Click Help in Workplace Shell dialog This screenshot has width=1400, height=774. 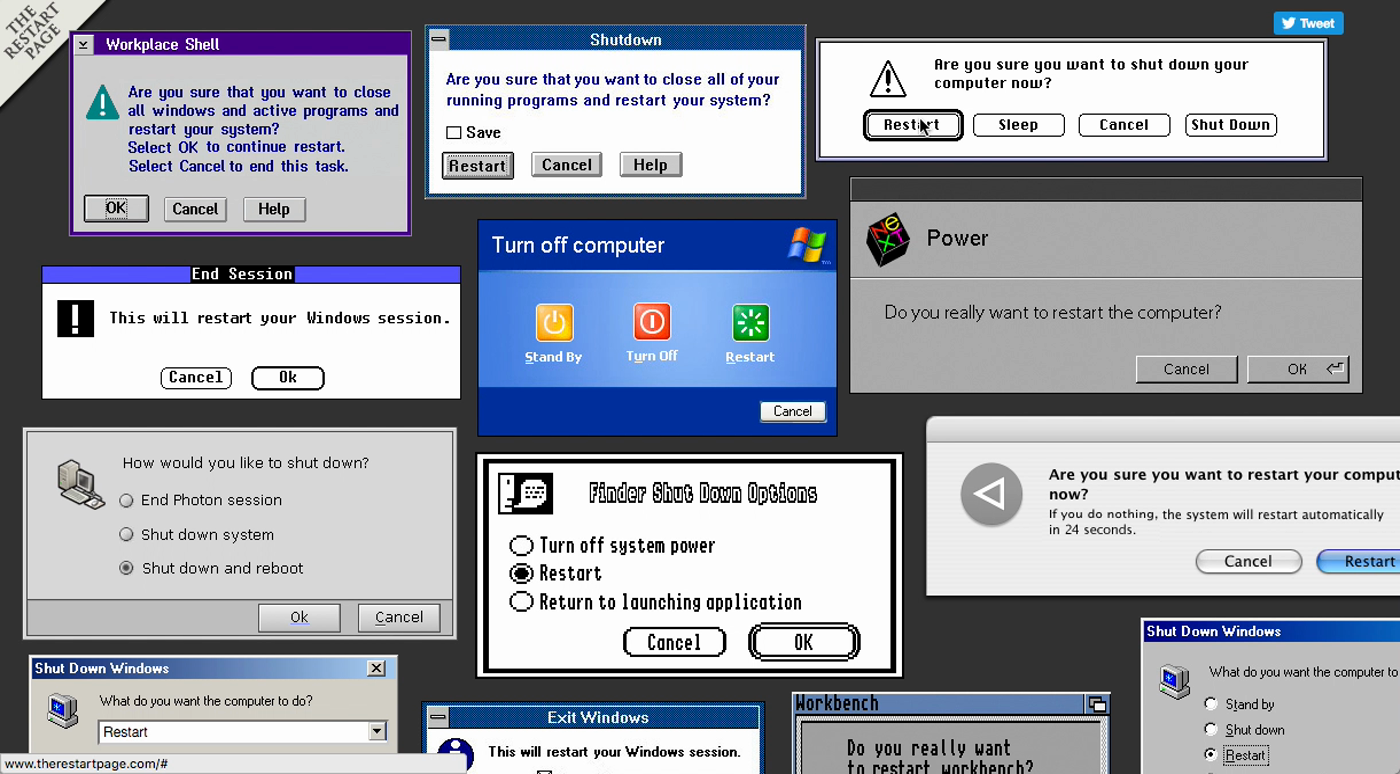[x=274, y=209]
